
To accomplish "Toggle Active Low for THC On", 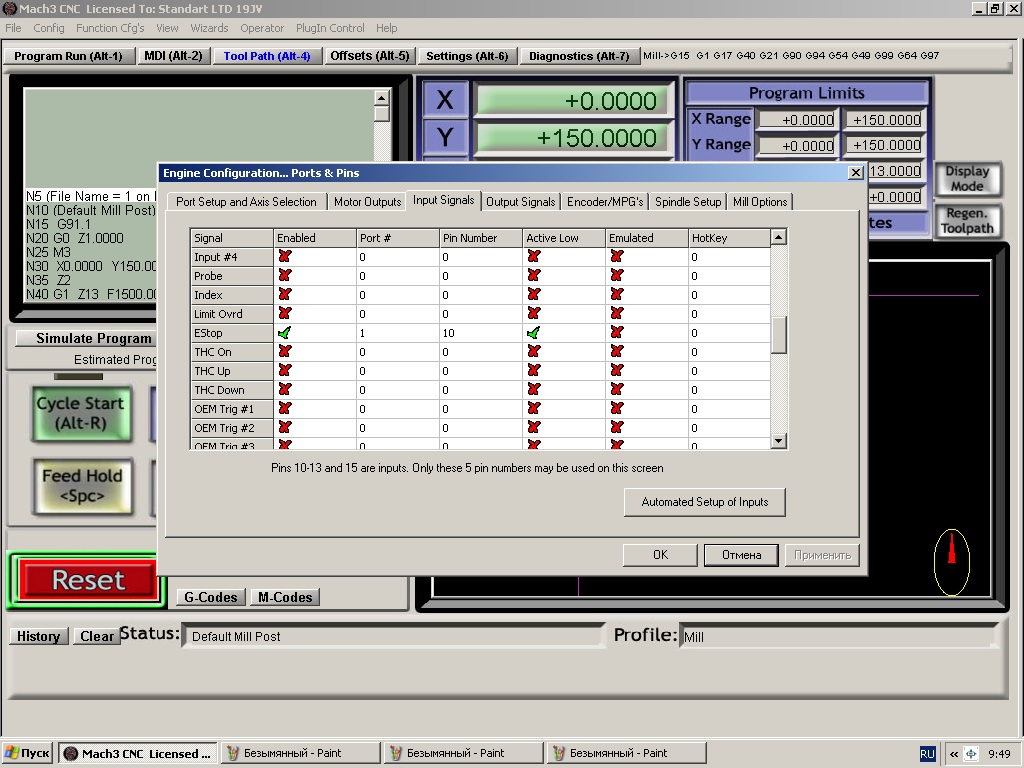I will (534, 351).
